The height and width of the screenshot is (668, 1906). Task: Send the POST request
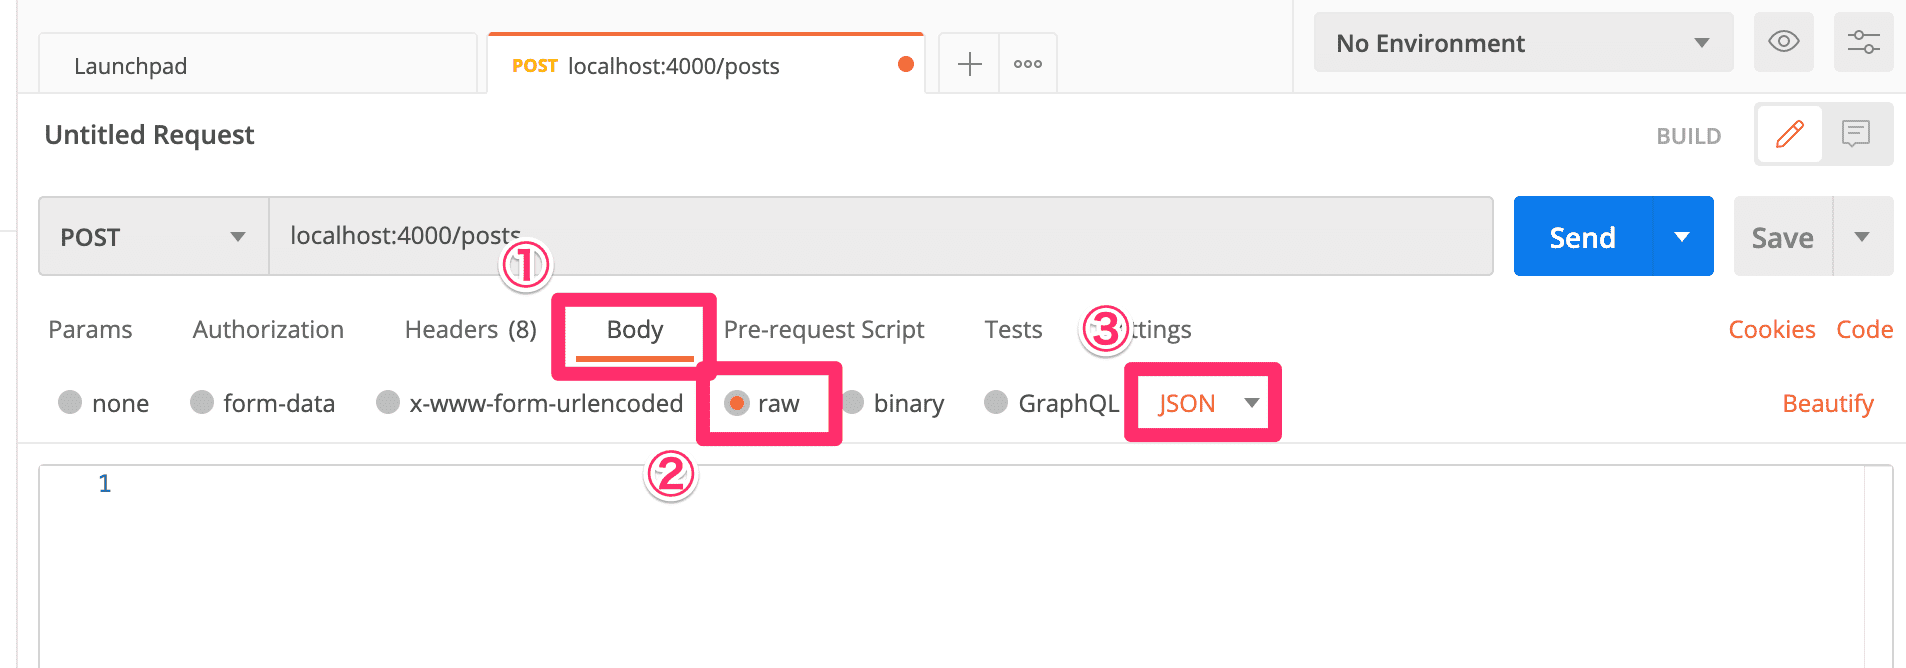(1583, 236)
